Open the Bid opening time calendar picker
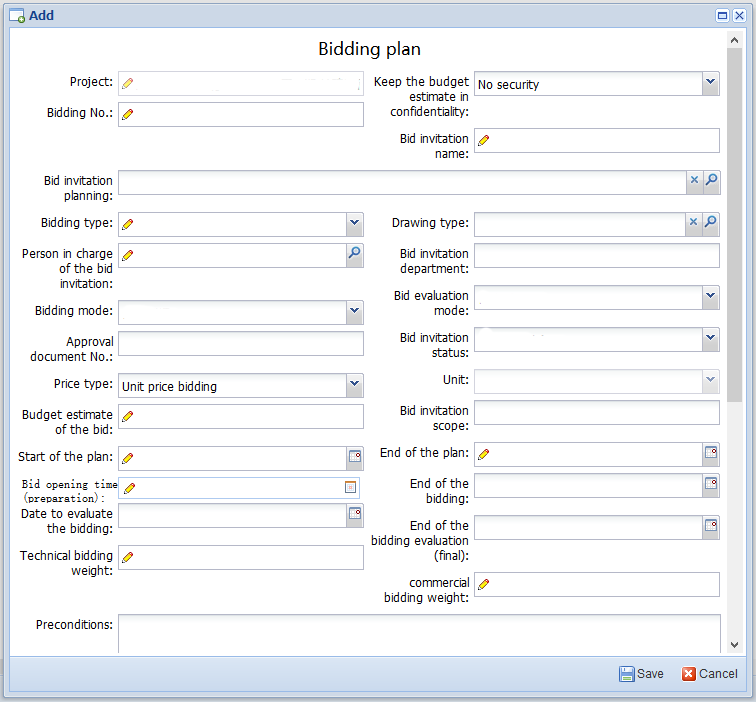This screenshot has width=756, height=702. [x=350, y=487]
